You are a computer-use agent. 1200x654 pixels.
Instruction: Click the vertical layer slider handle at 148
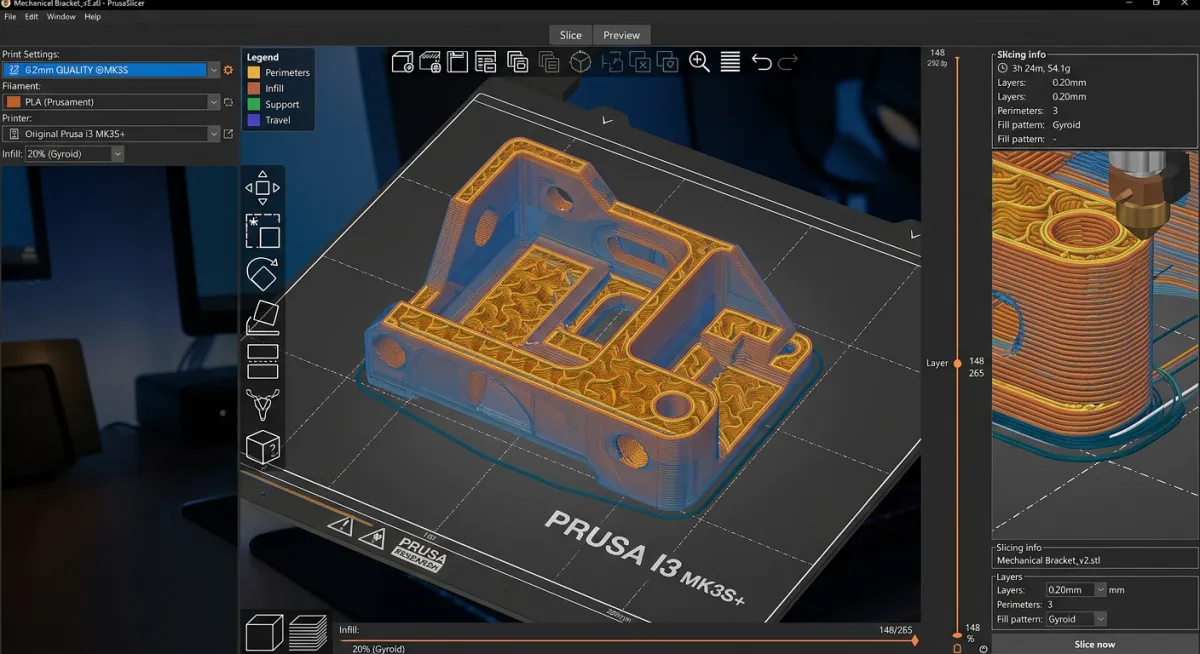957,363
